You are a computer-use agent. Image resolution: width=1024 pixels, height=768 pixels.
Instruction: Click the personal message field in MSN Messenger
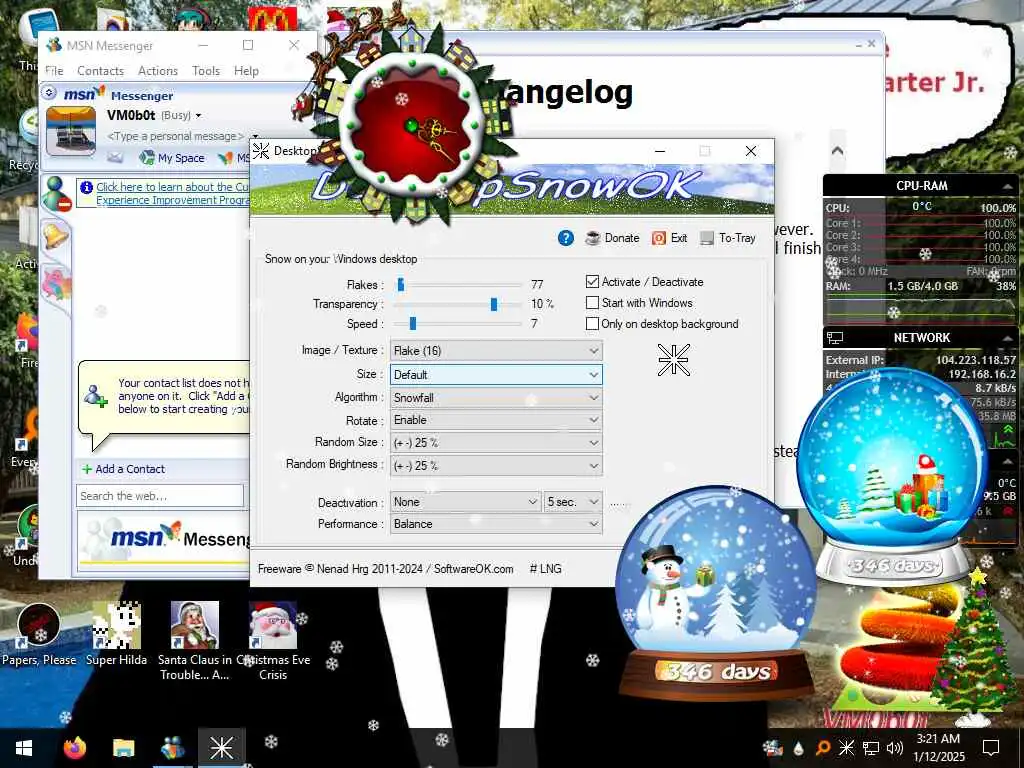click(x=175, y=136)
